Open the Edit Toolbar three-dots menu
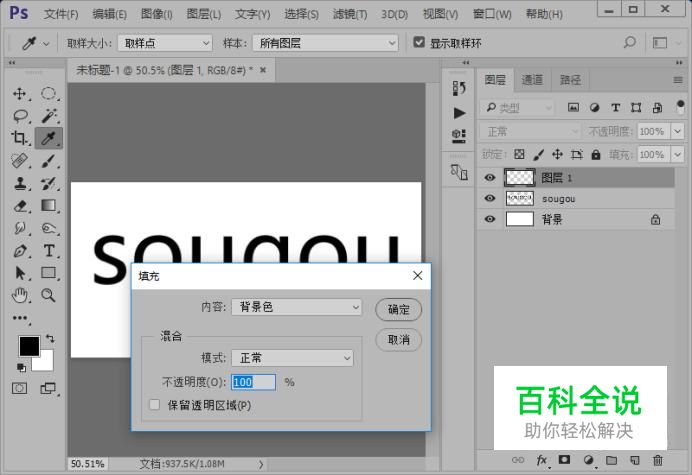This screenshot has width=692, height=475. 19,318
